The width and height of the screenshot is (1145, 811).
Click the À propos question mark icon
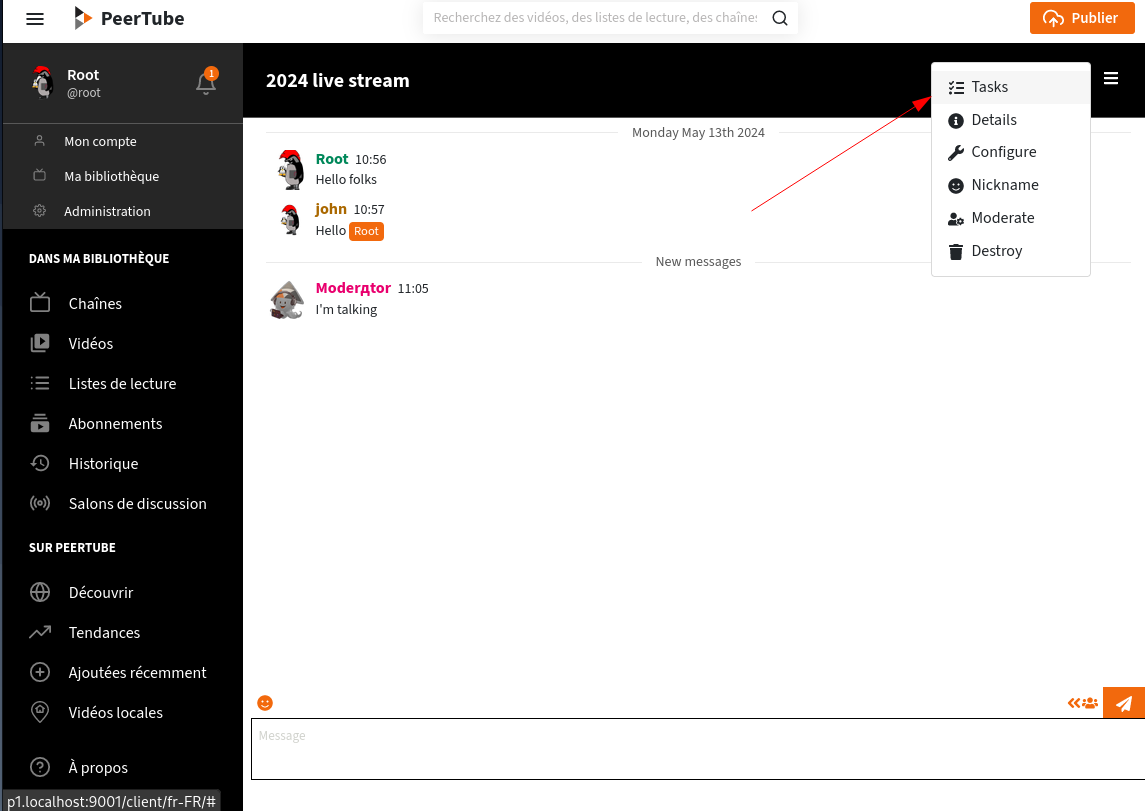[x=40, y=767]
